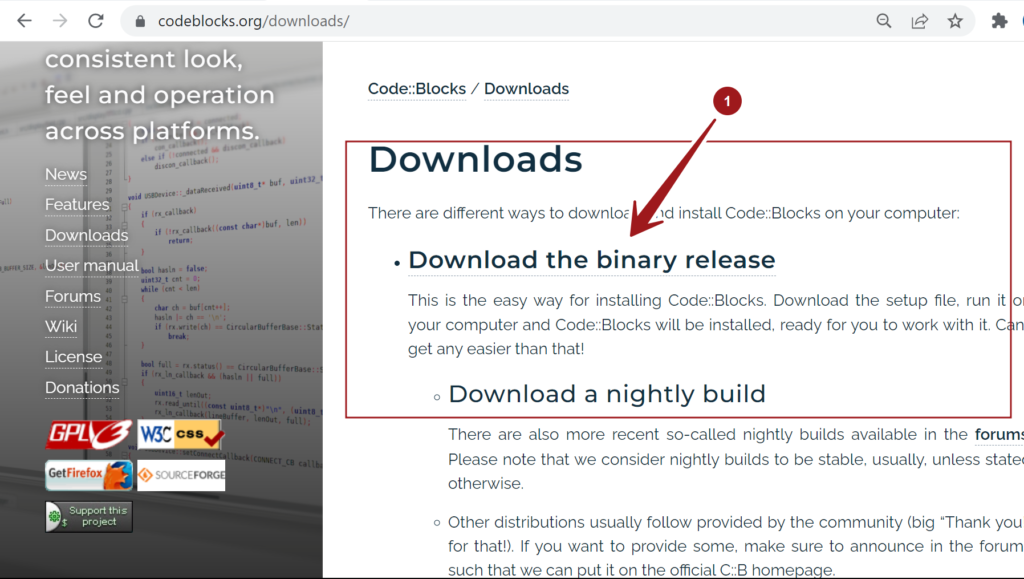Open the Download the binary release link
This screenshot has height=579, width=1024.
point(591,259)
